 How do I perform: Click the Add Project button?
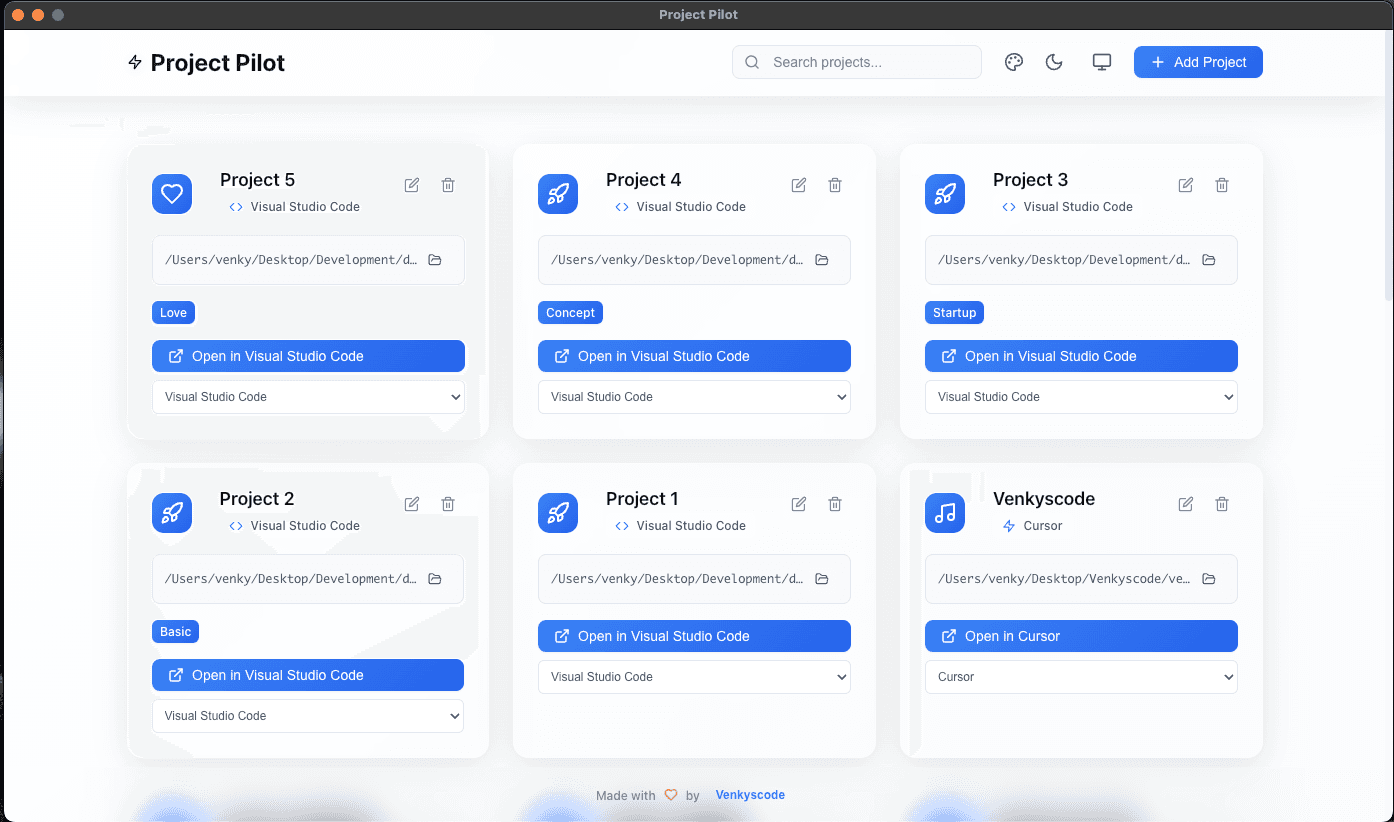click(x=1198, y=62)
